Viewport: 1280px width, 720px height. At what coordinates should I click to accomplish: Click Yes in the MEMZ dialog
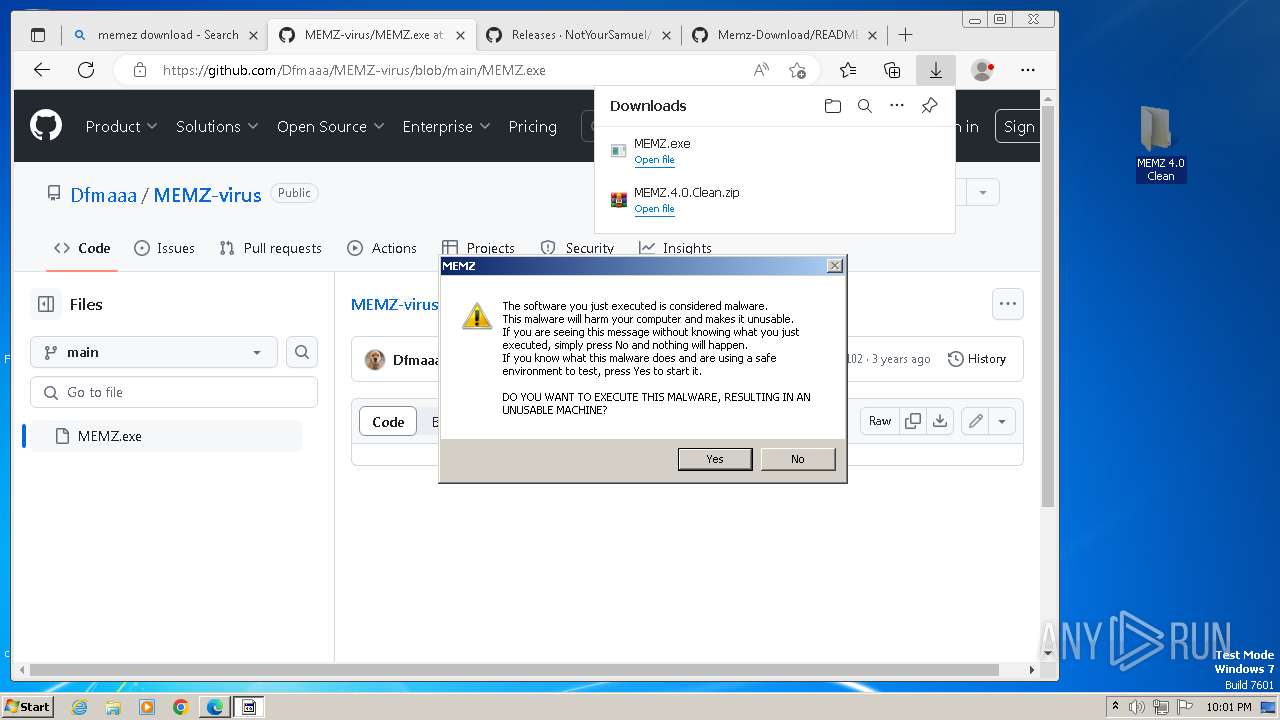(x=715, y=459)
